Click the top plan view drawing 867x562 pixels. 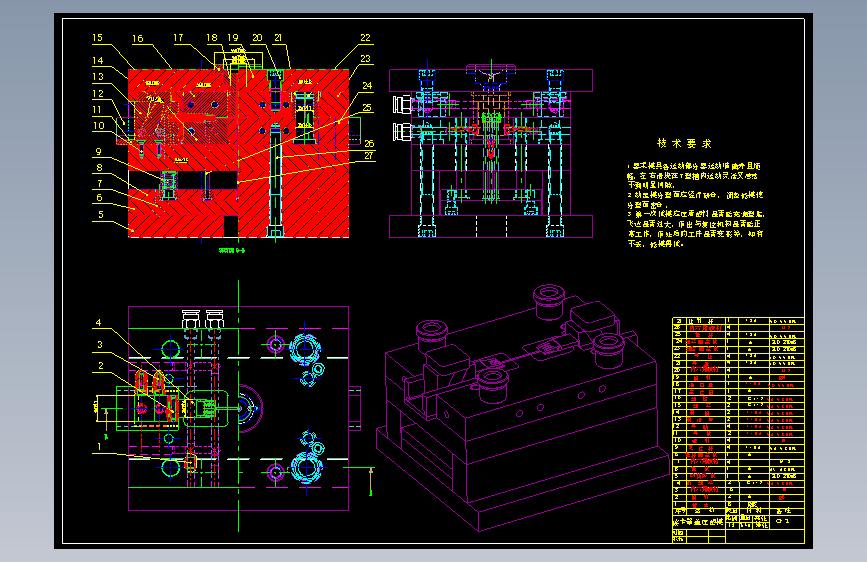tap(238, 408)
